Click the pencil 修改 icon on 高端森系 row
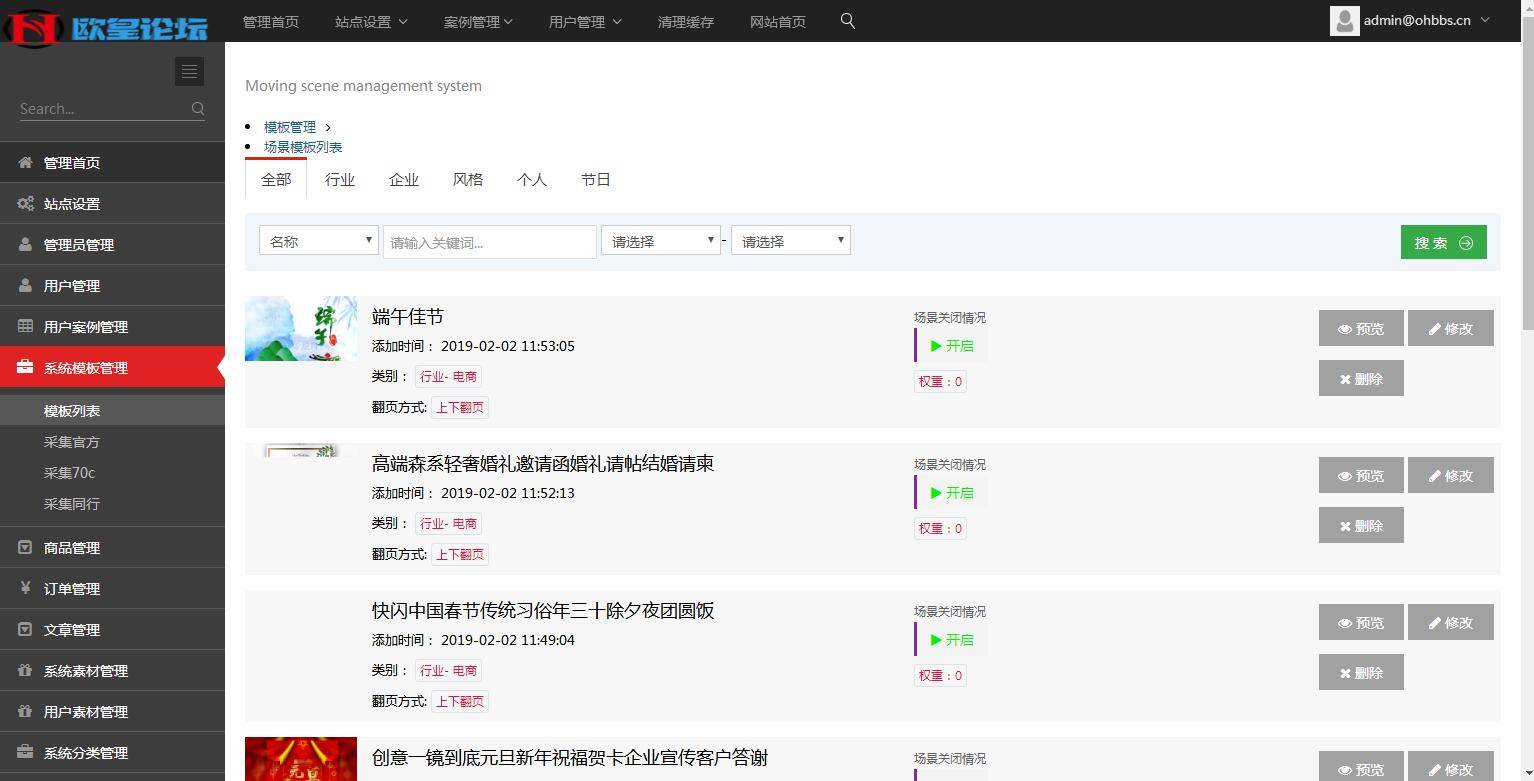 (1435, 475)
